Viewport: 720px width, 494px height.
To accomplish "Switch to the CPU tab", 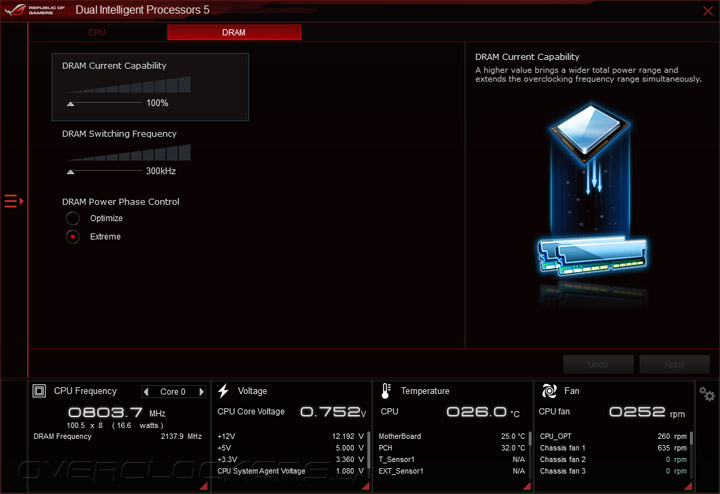I will 97,32.
